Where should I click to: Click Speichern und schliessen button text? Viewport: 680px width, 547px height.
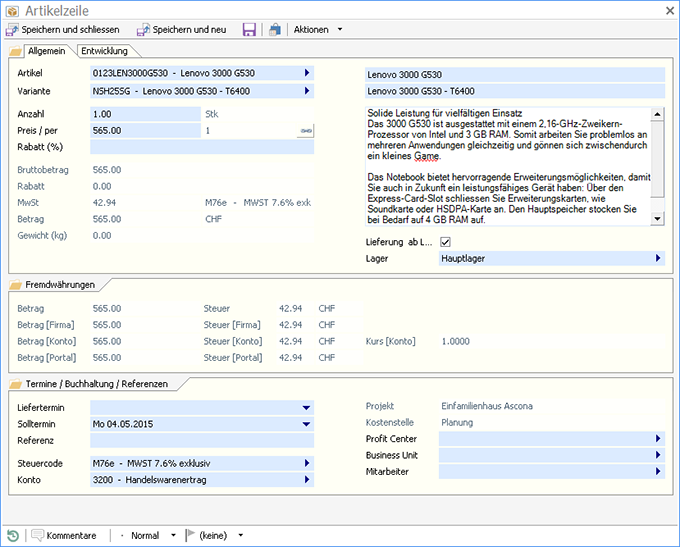tap(70, 29)
